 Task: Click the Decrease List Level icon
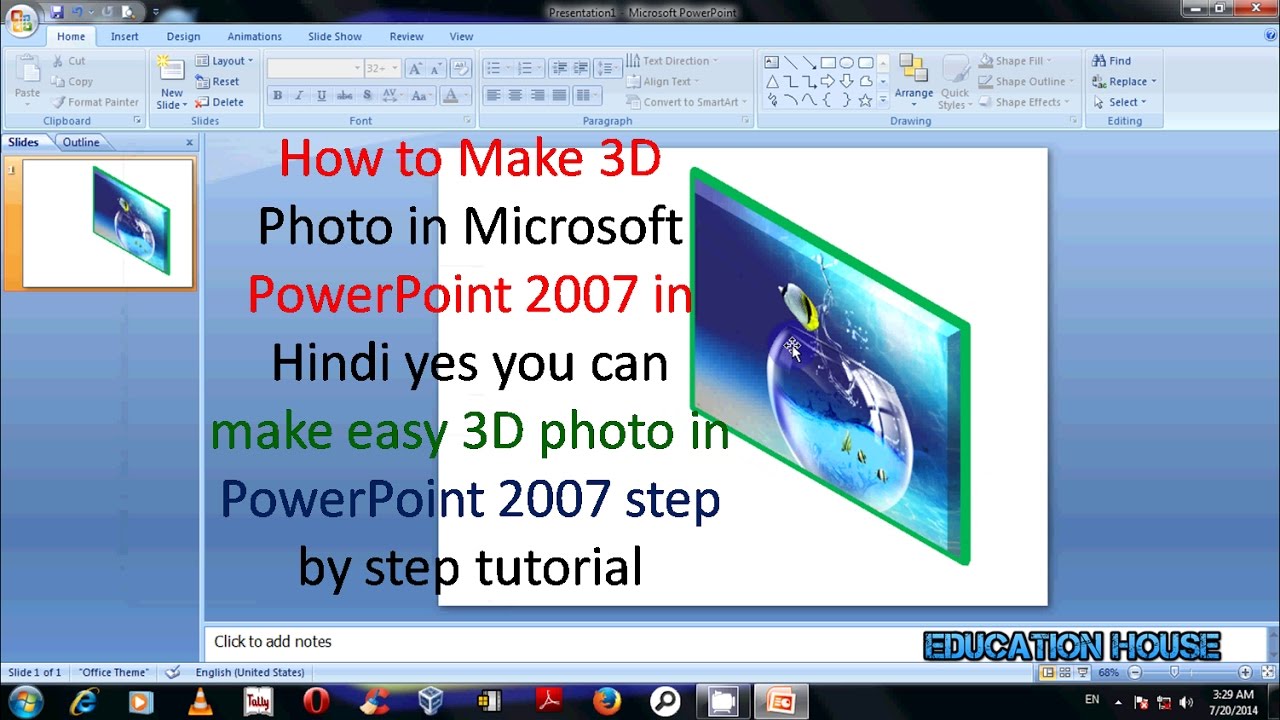pyautogui.click(x=559, y=68)
